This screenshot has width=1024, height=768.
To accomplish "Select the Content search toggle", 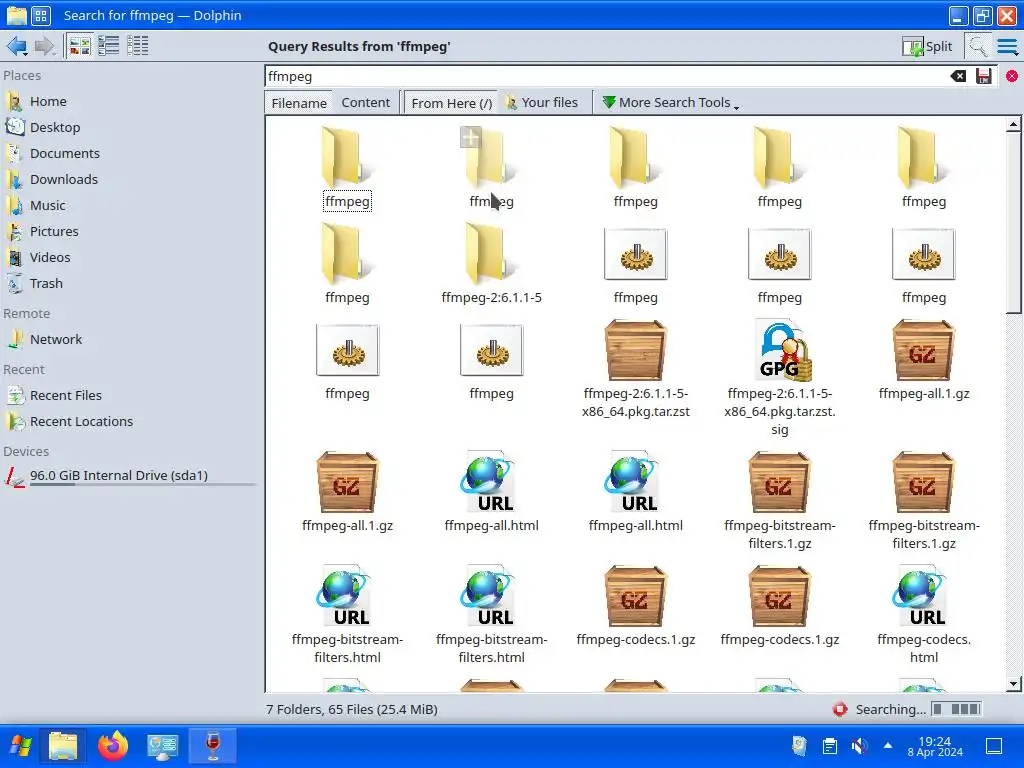I will (x=366, y=103).
